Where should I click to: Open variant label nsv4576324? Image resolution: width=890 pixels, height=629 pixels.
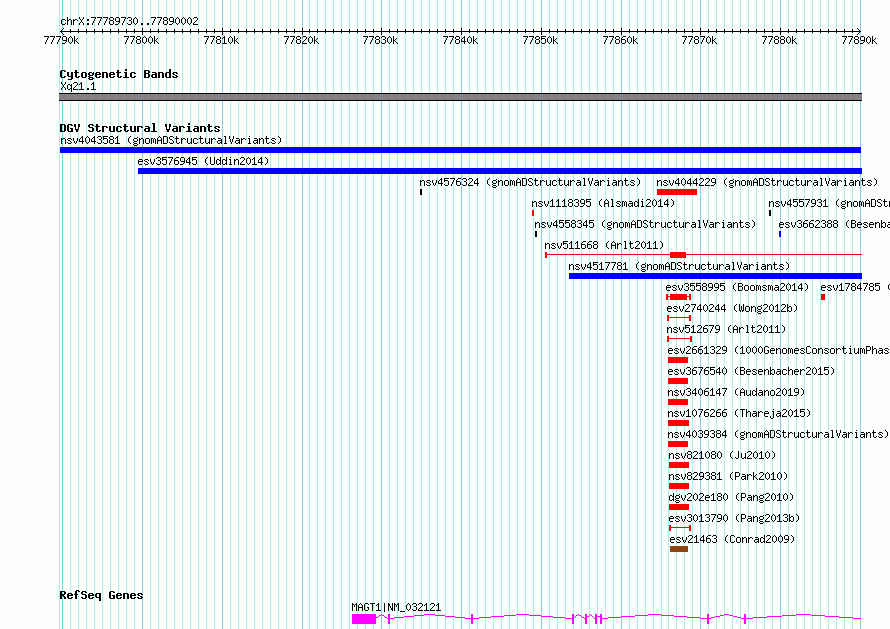530,182
